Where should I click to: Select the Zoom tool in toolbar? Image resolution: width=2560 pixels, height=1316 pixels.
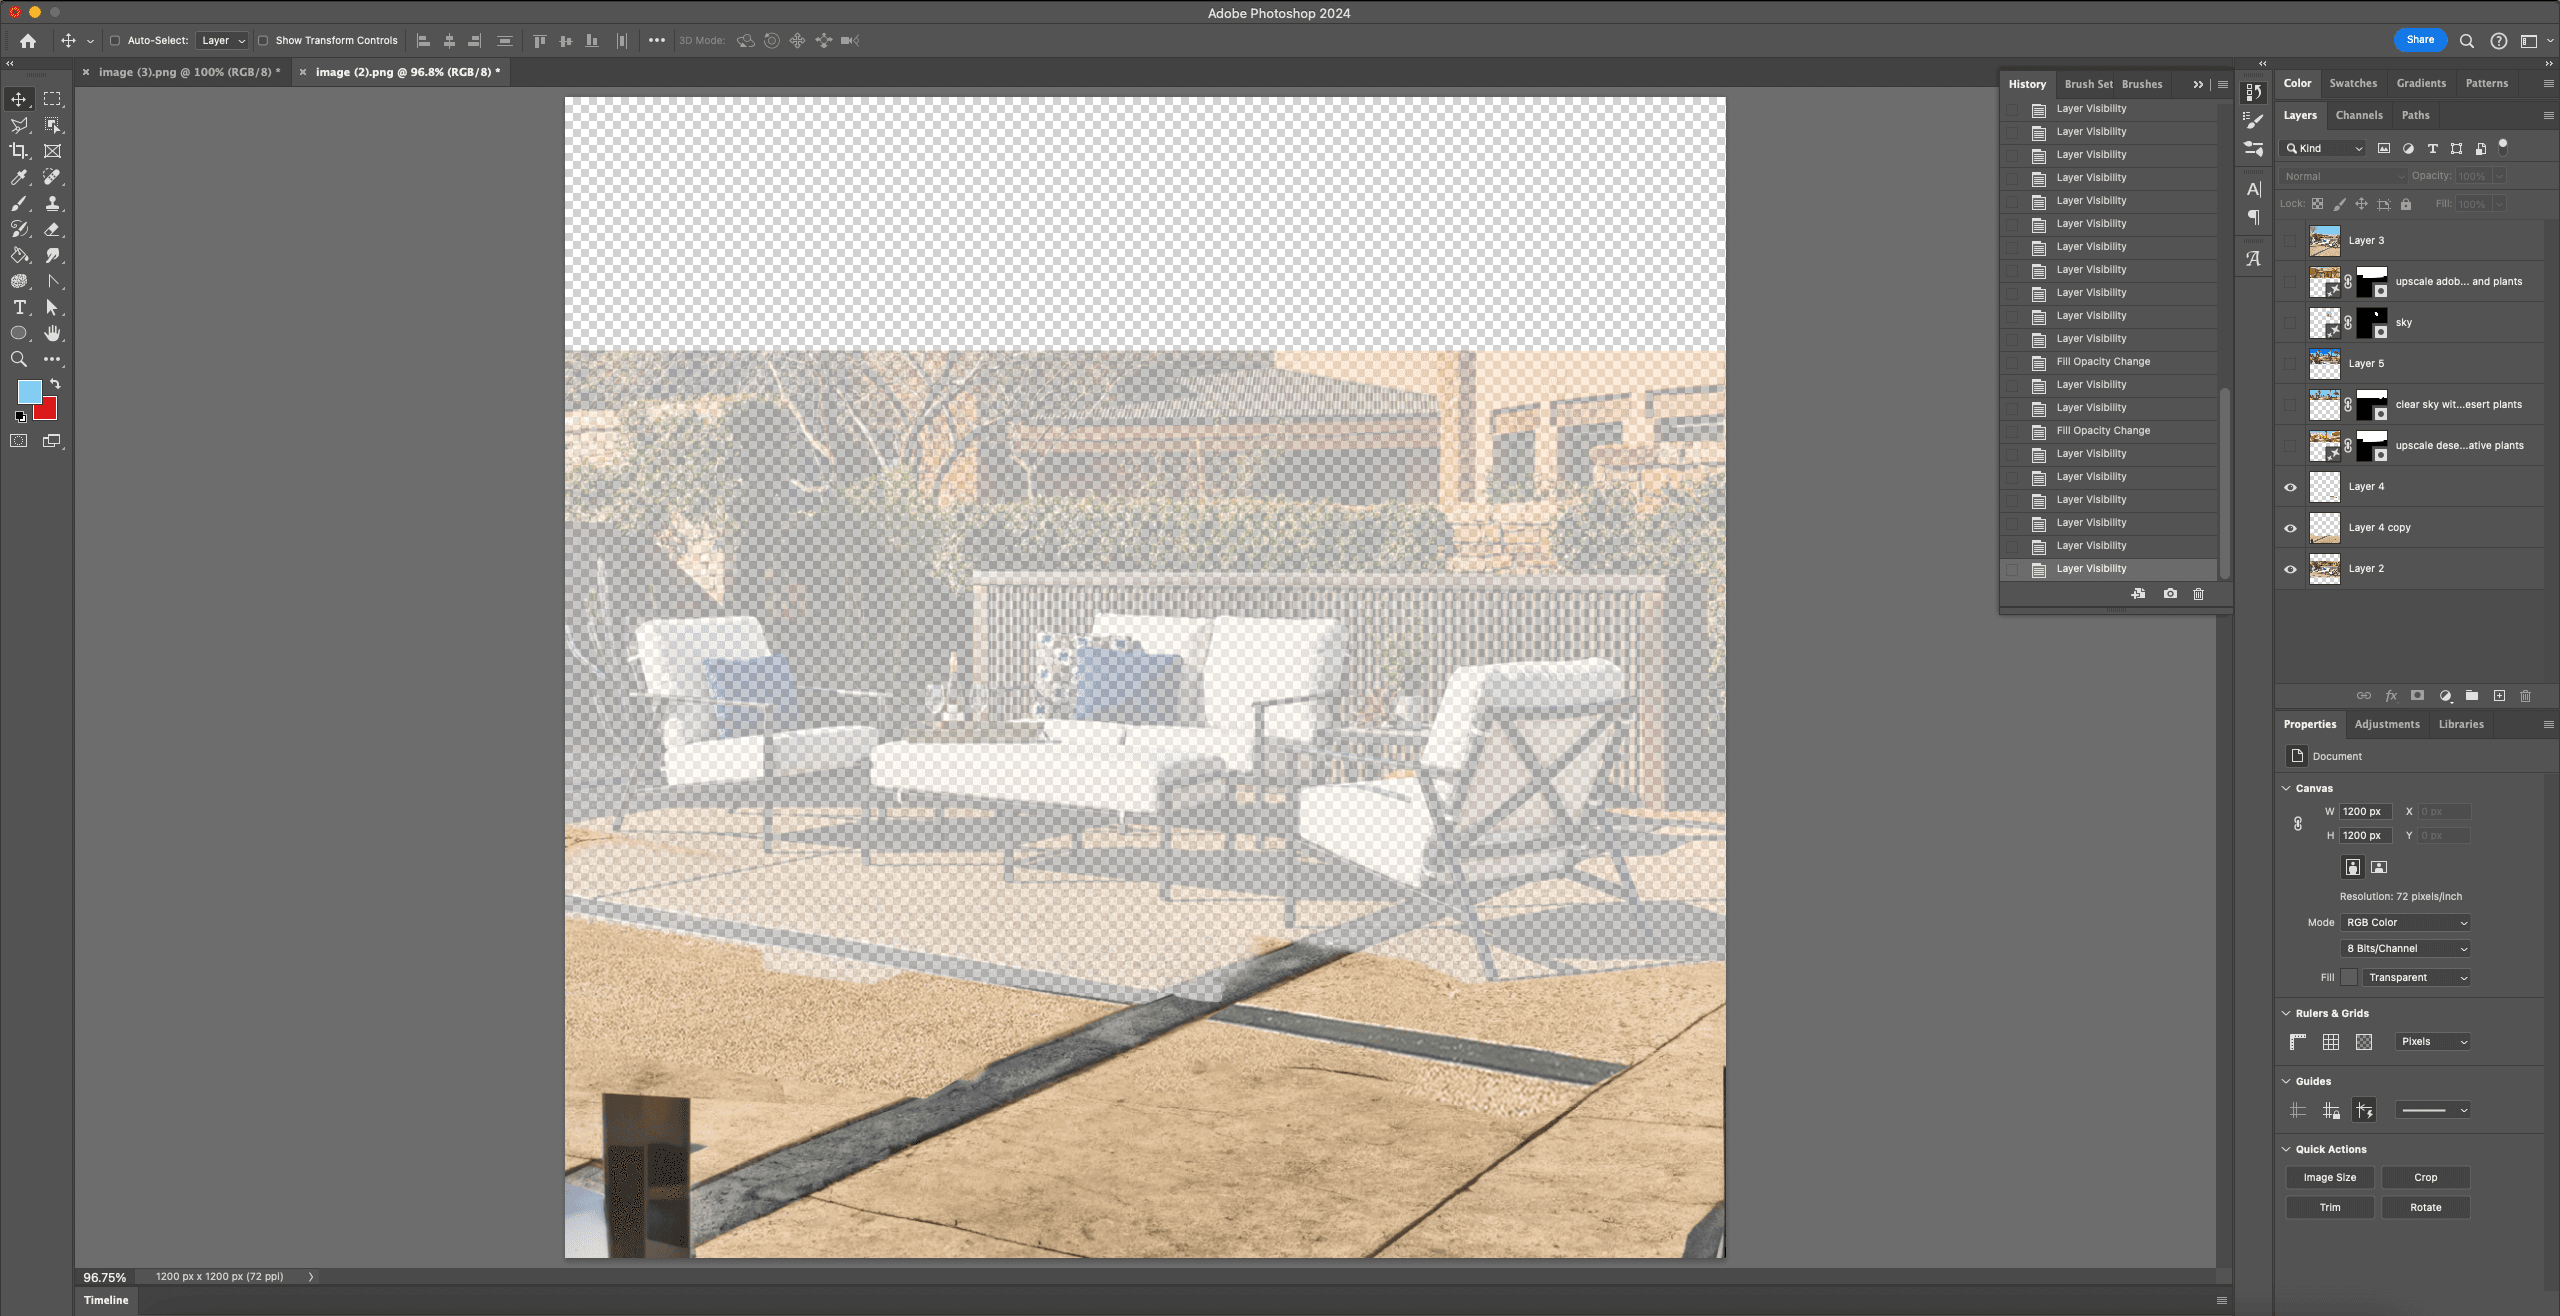coord(19,359)
